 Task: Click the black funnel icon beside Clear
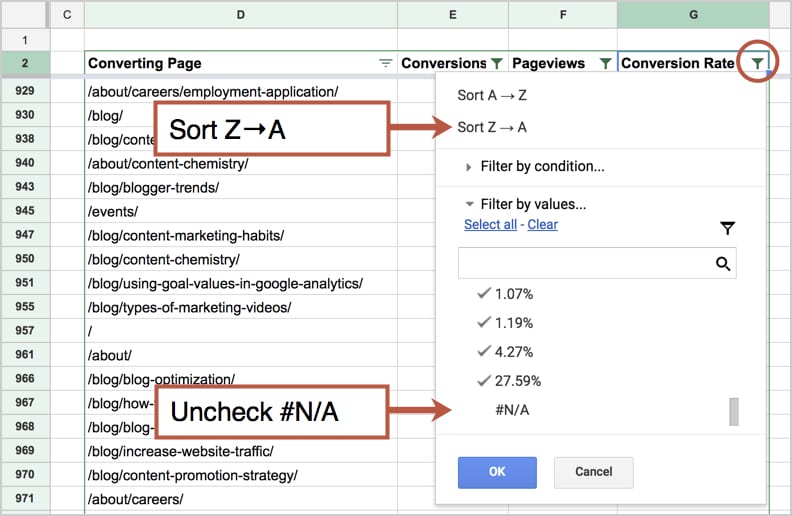pos(727,228)
